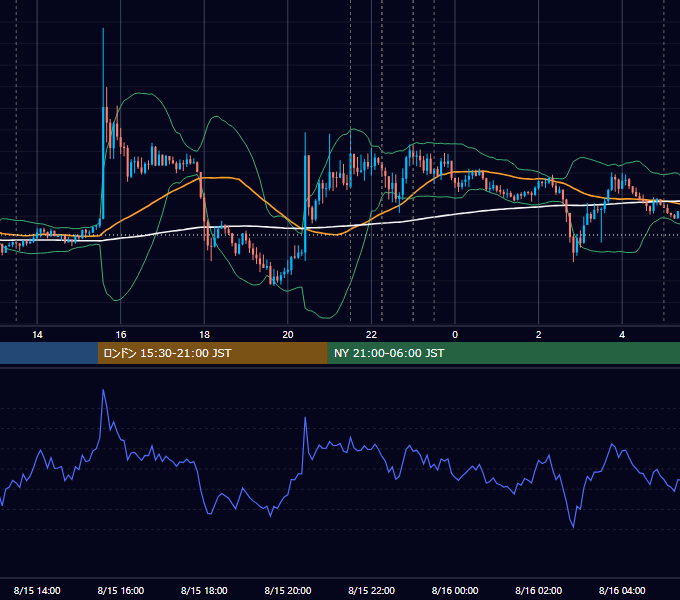
Task: Click the 8/15 18:00 date label
Action: [204, 590]
